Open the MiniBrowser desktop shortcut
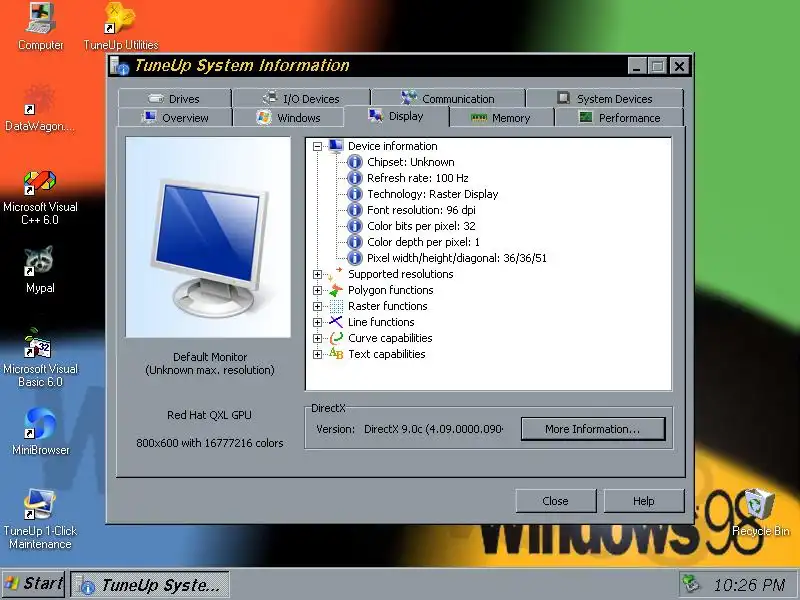 point(40,432)
